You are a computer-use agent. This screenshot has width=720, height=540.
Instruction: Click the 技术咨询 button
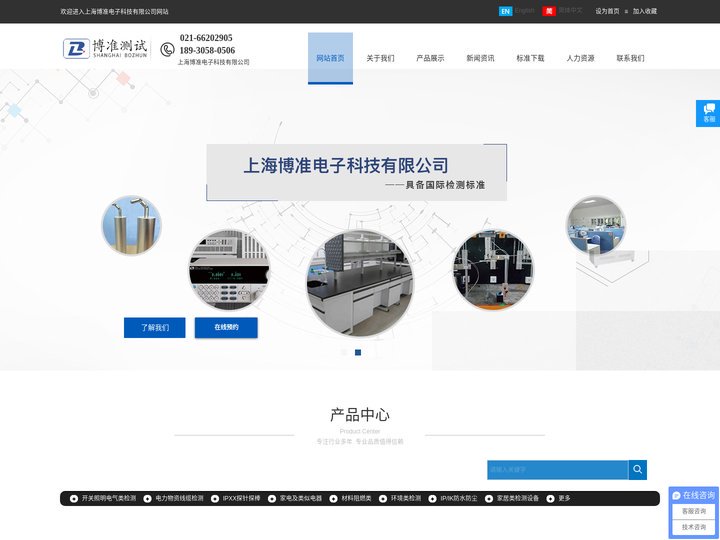pyautogui.click(x=694, y=527)
